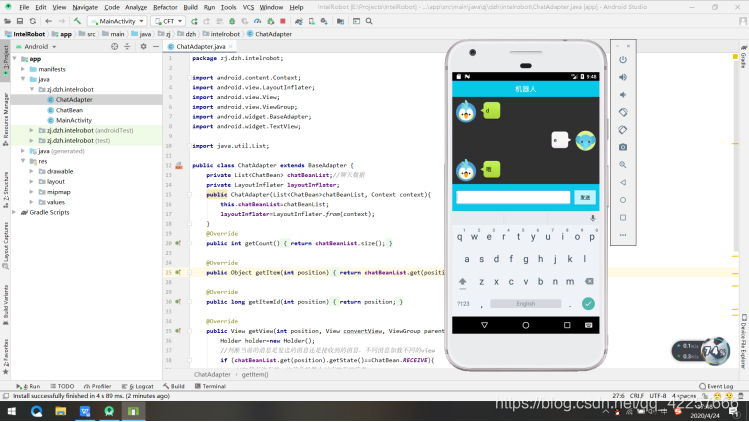749x422 pixels.
Task: Click the emulator Back triangle in sidebar
Action: tap(623, 182)
